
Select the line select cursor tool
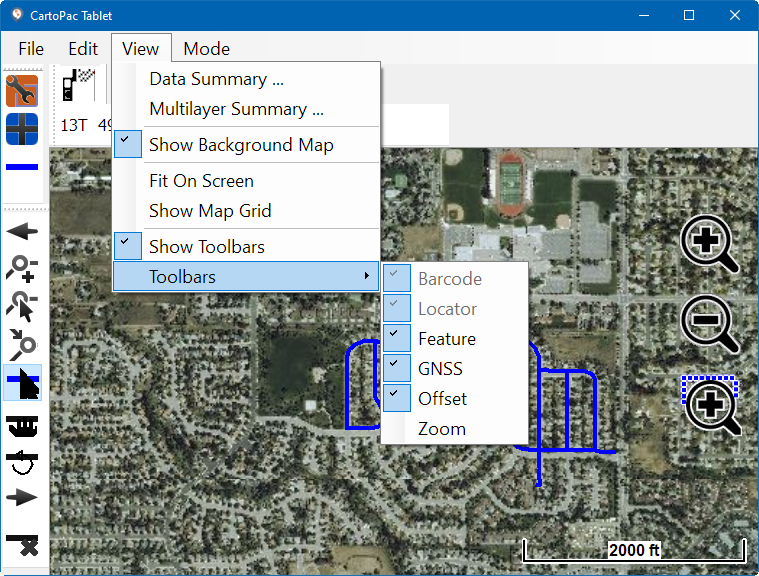pyautogui.click(x=22, y=383)
